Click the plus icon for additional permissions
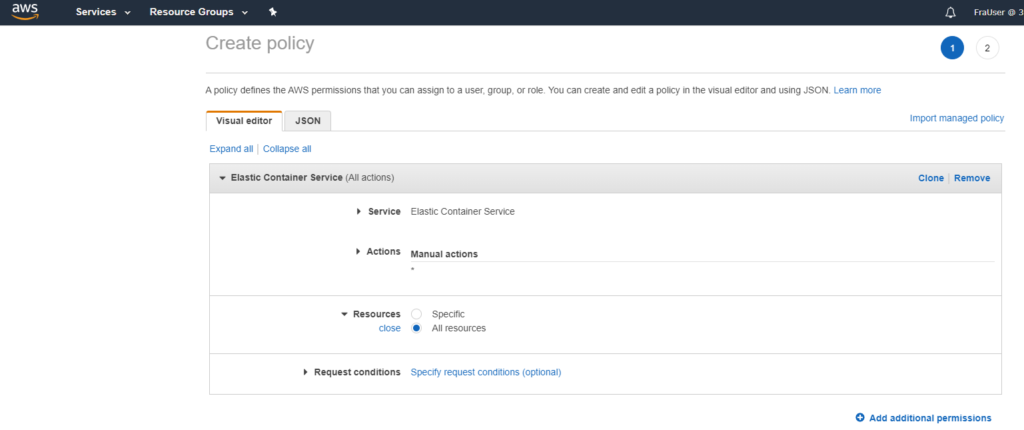Screen dimensions: 1024x430 click(860, 418)
